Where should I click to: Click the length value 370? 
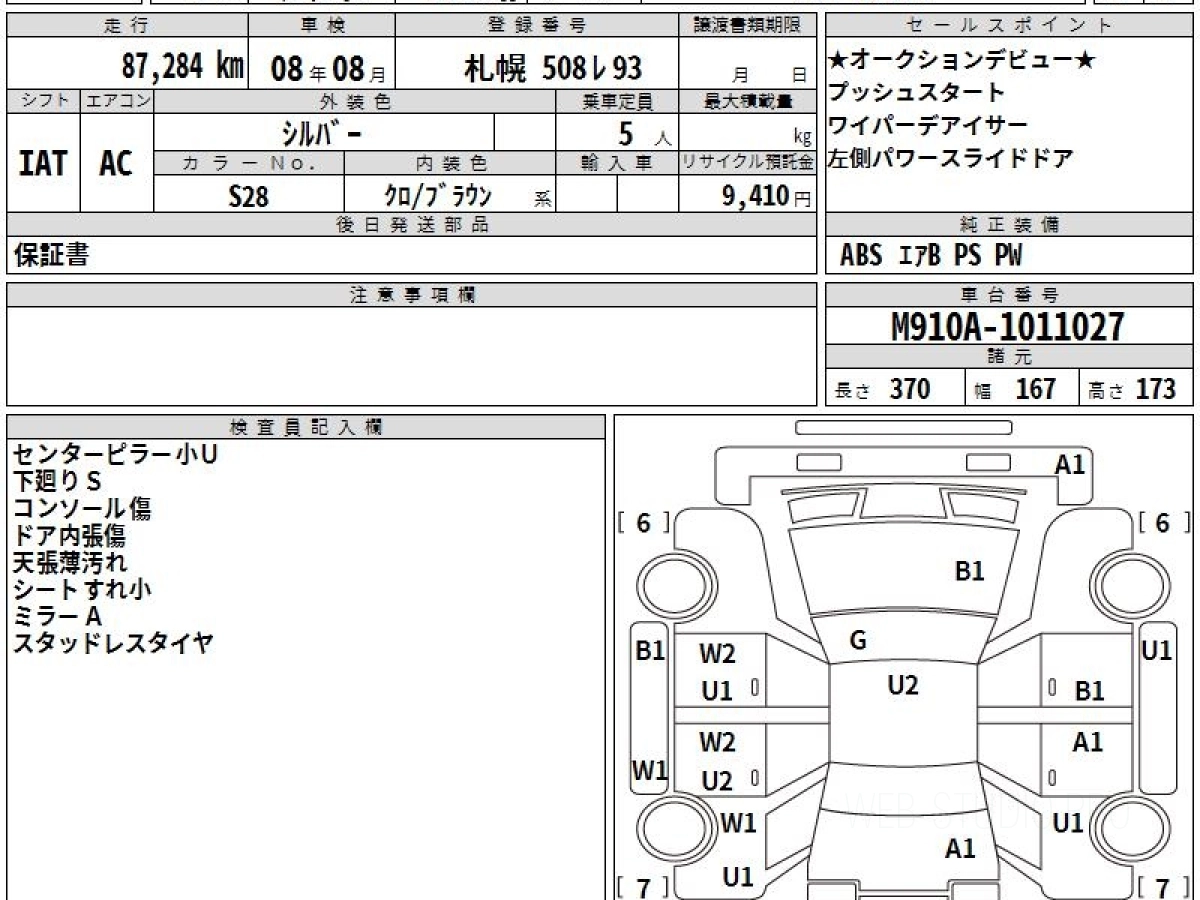point(910,388)
